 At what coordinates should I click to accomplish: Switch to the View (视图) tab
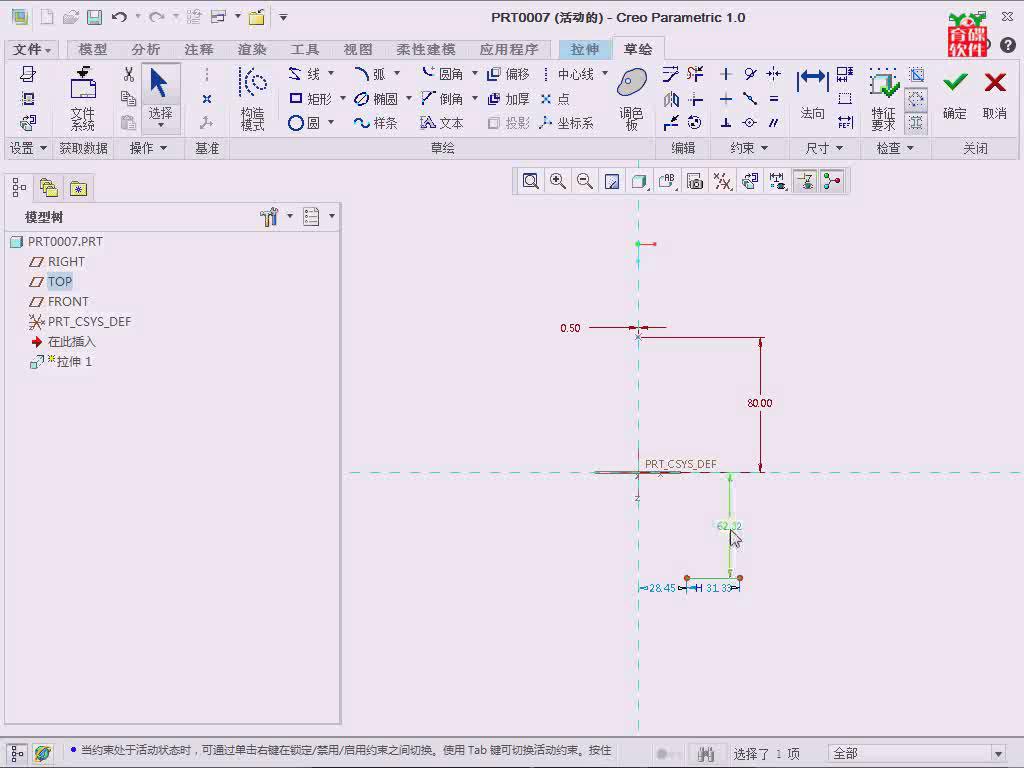coord(357,49)
